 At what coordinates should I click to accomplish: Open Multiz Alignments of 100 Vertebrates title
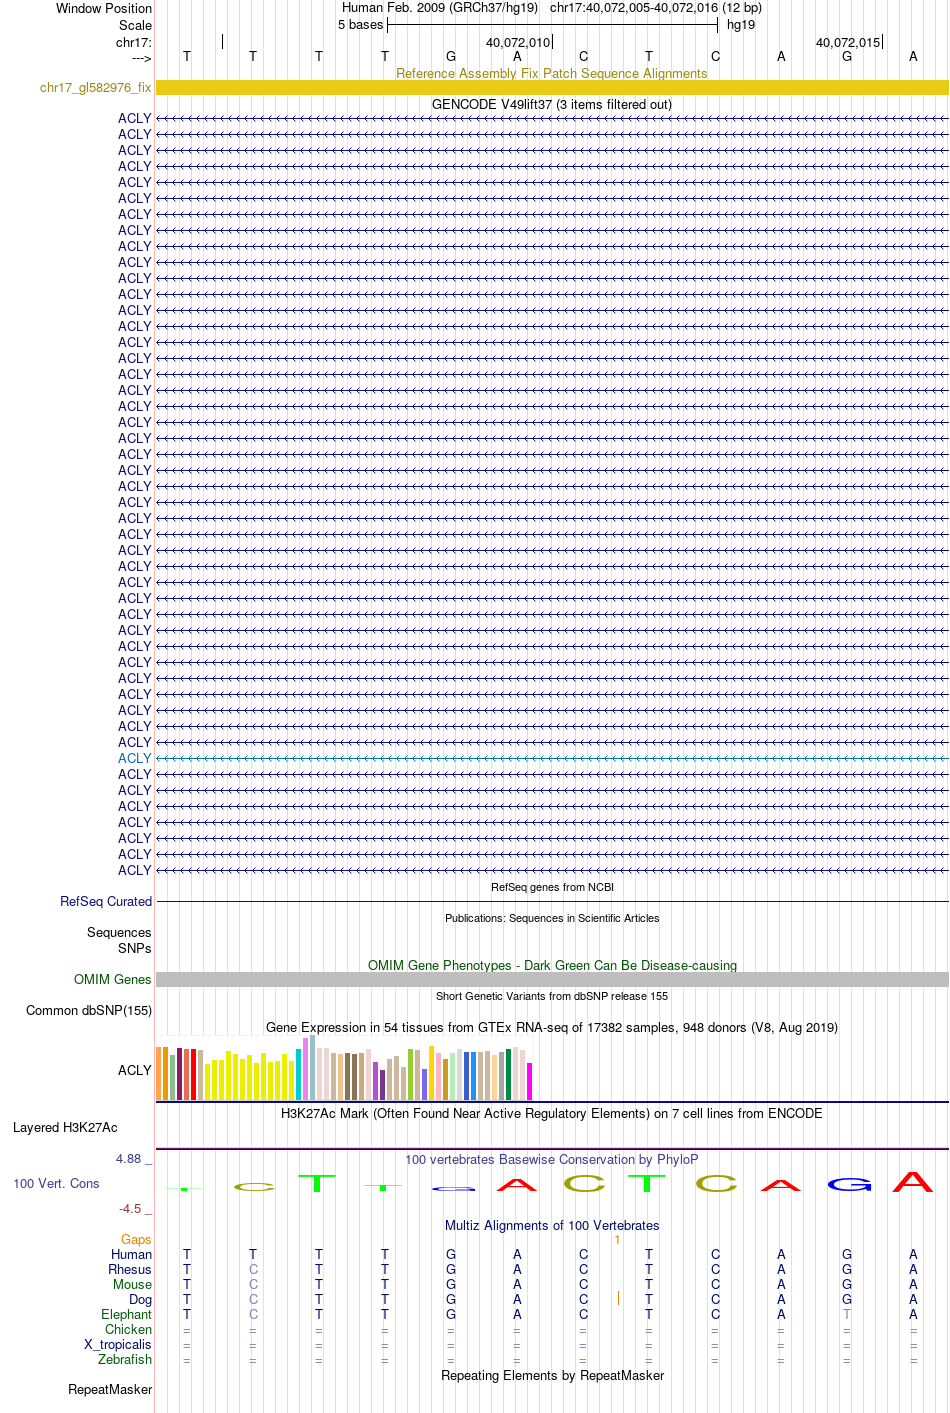click(552, 1225)
